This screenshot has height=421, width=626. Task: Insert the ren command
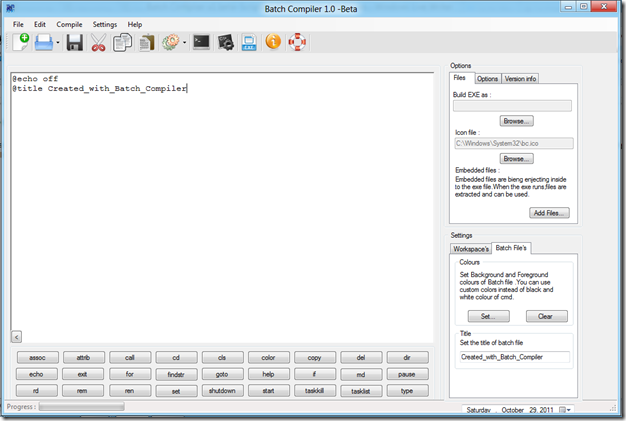130,391
